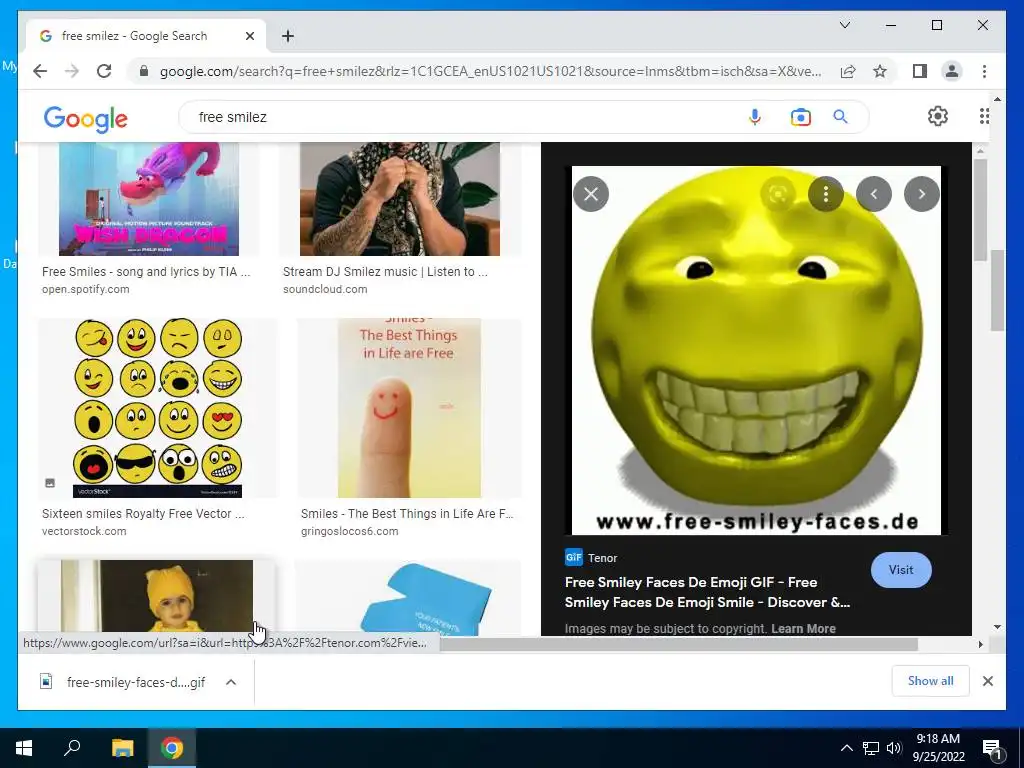The height and width of the screenshot is (768, 1024).
Task: Click Chrome icon in taskbar
Action: 172,748
